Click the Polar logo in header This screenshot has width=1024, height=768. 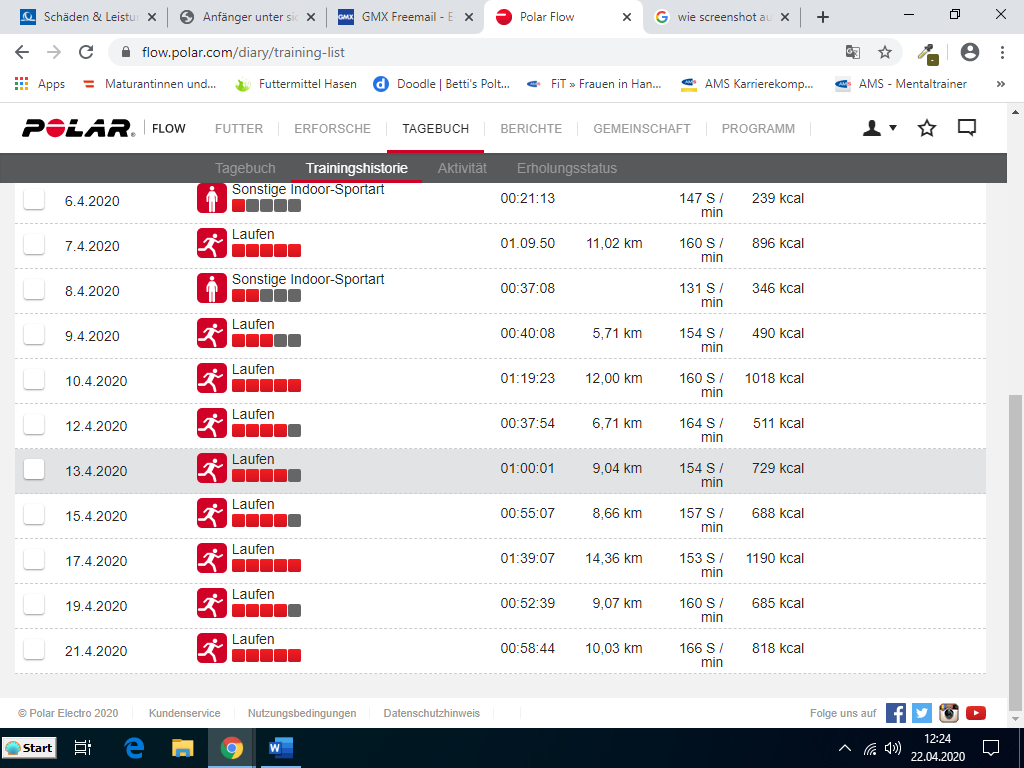click(78, 128)
